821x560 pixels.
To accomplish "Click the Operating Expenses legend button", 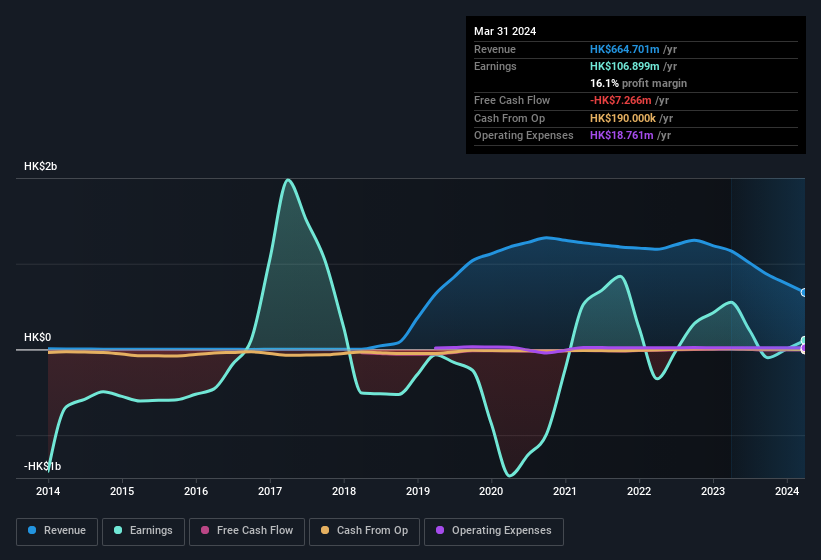I will coord(494,530).
